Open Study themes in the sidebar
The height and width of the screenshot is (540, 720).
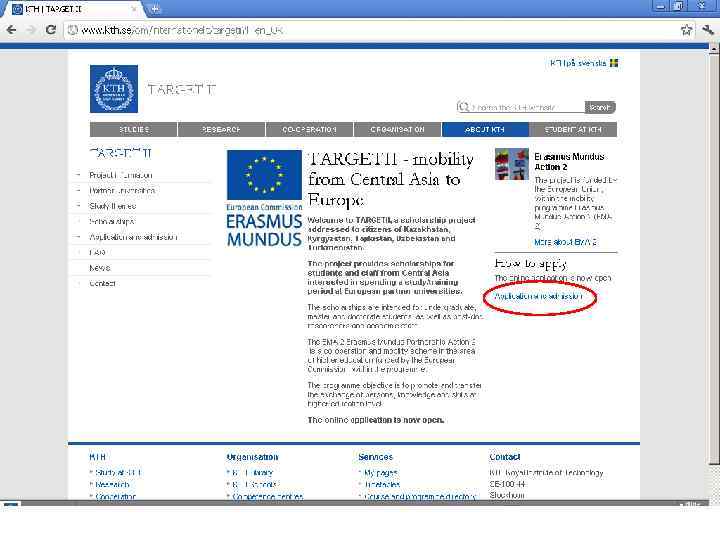(112, 206)
